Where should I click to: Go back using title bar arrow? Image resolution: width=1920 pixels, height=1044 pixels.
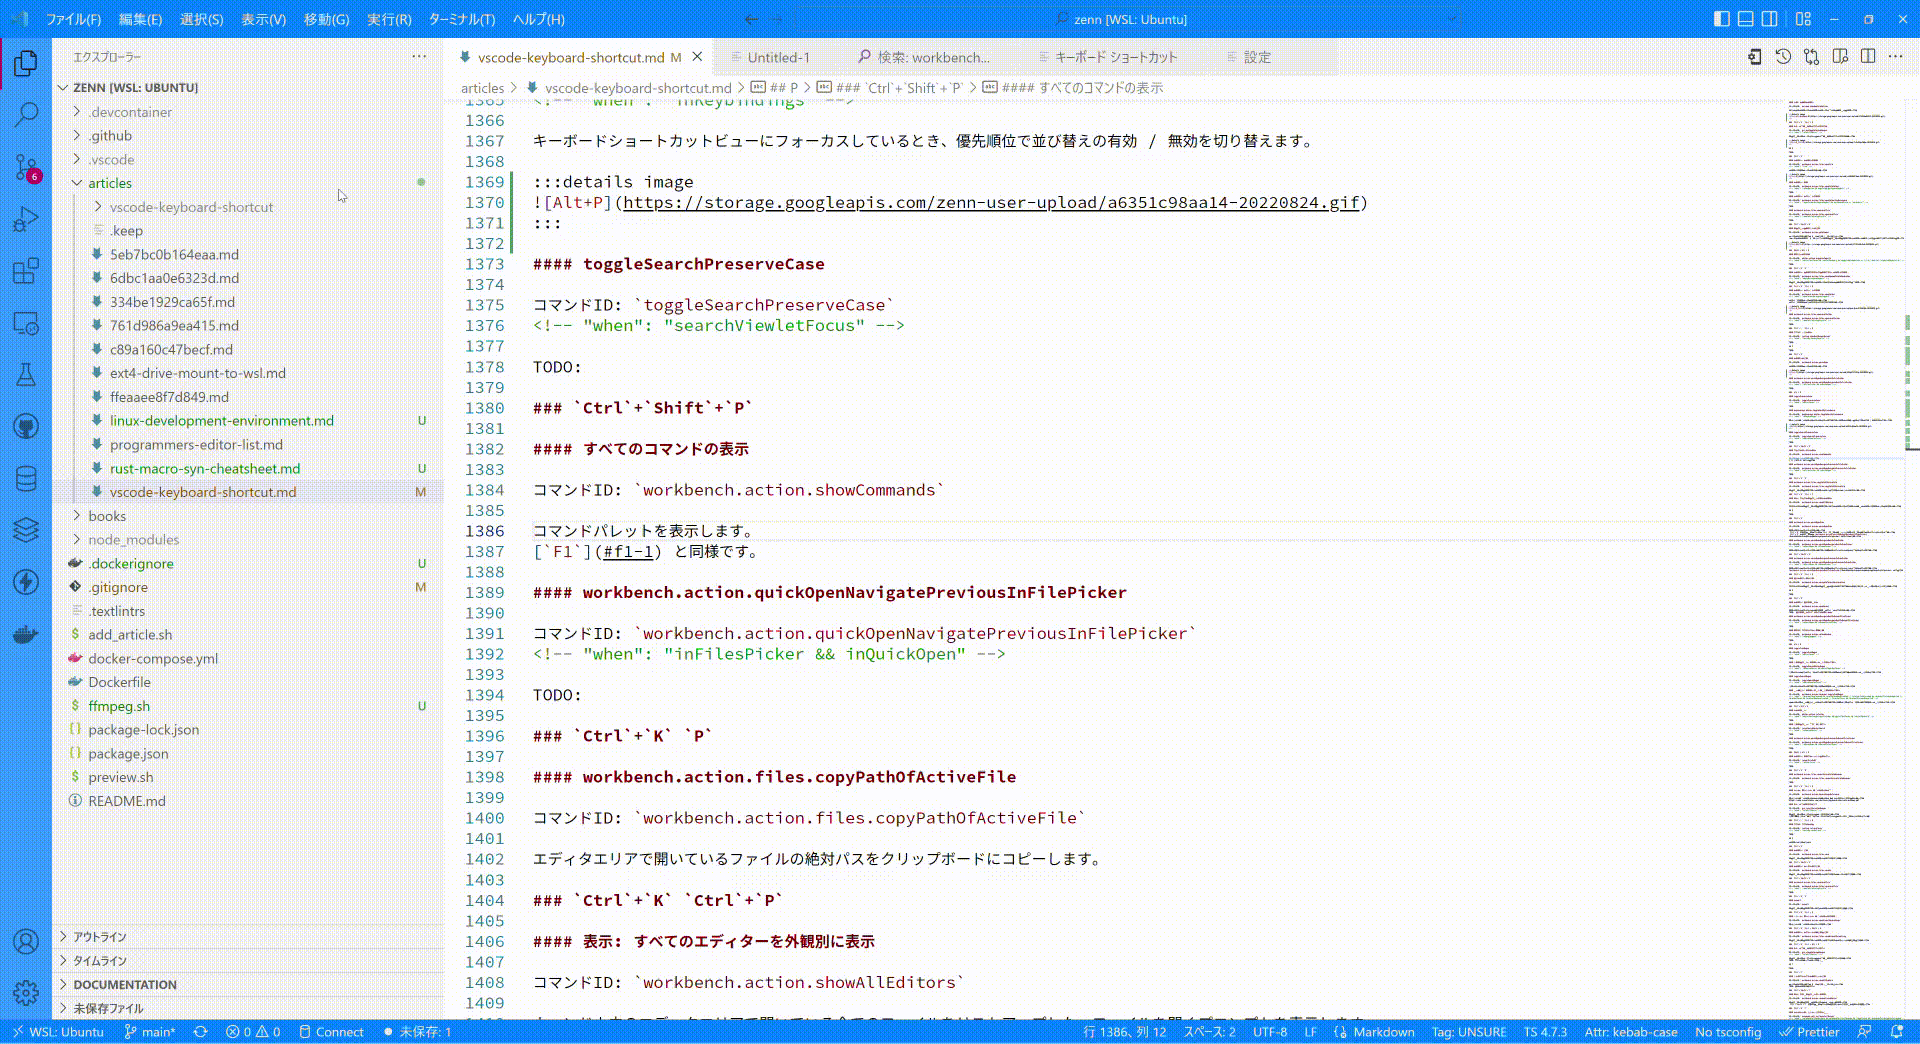click(x=751, y=19)
